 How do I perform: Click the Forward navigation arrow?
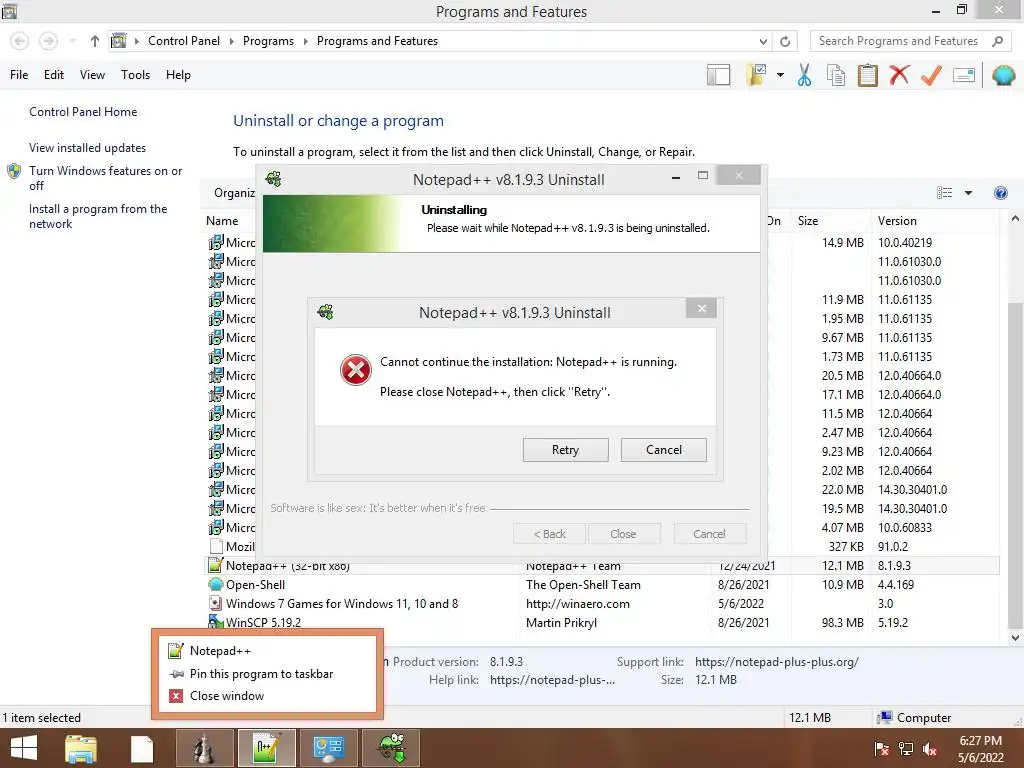[x=48, y=41]
